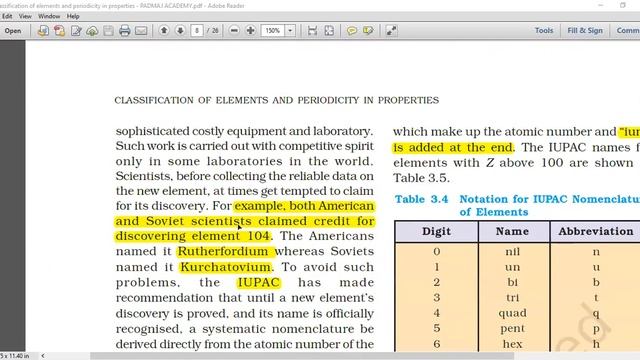
Task: Click the fit one full page icon
Action: coord(329,31)
